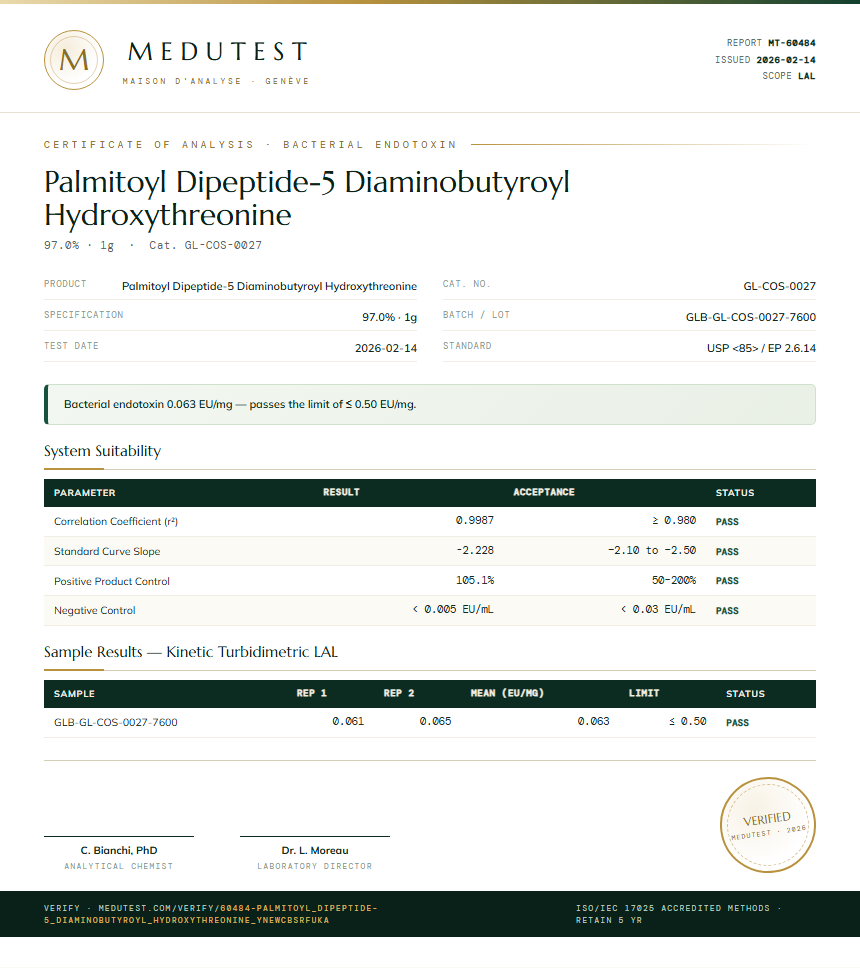This screenshot has height=968, width=860.
Task: Select the Cat. No. value GL-COS-0027
Action: pos(779,286)
